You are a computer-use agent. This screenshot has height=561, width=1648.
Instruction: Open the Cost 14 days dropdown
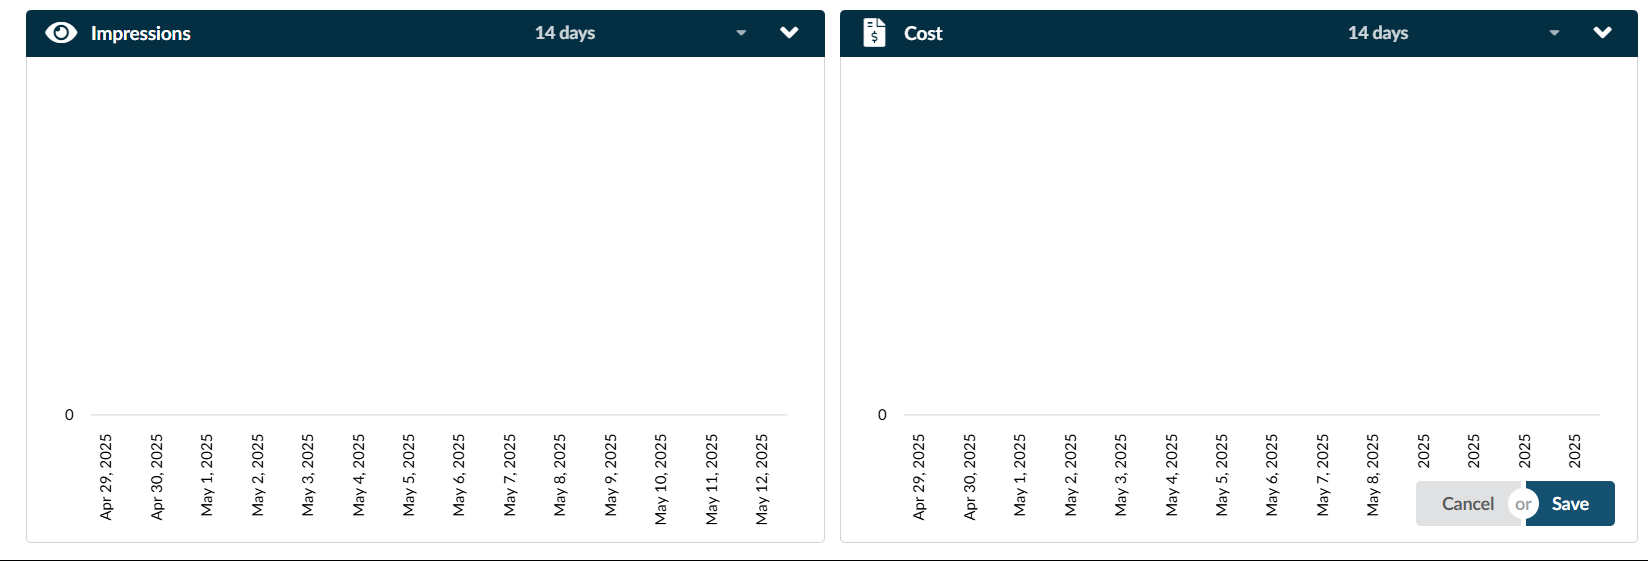click(x=1454, y=33)
